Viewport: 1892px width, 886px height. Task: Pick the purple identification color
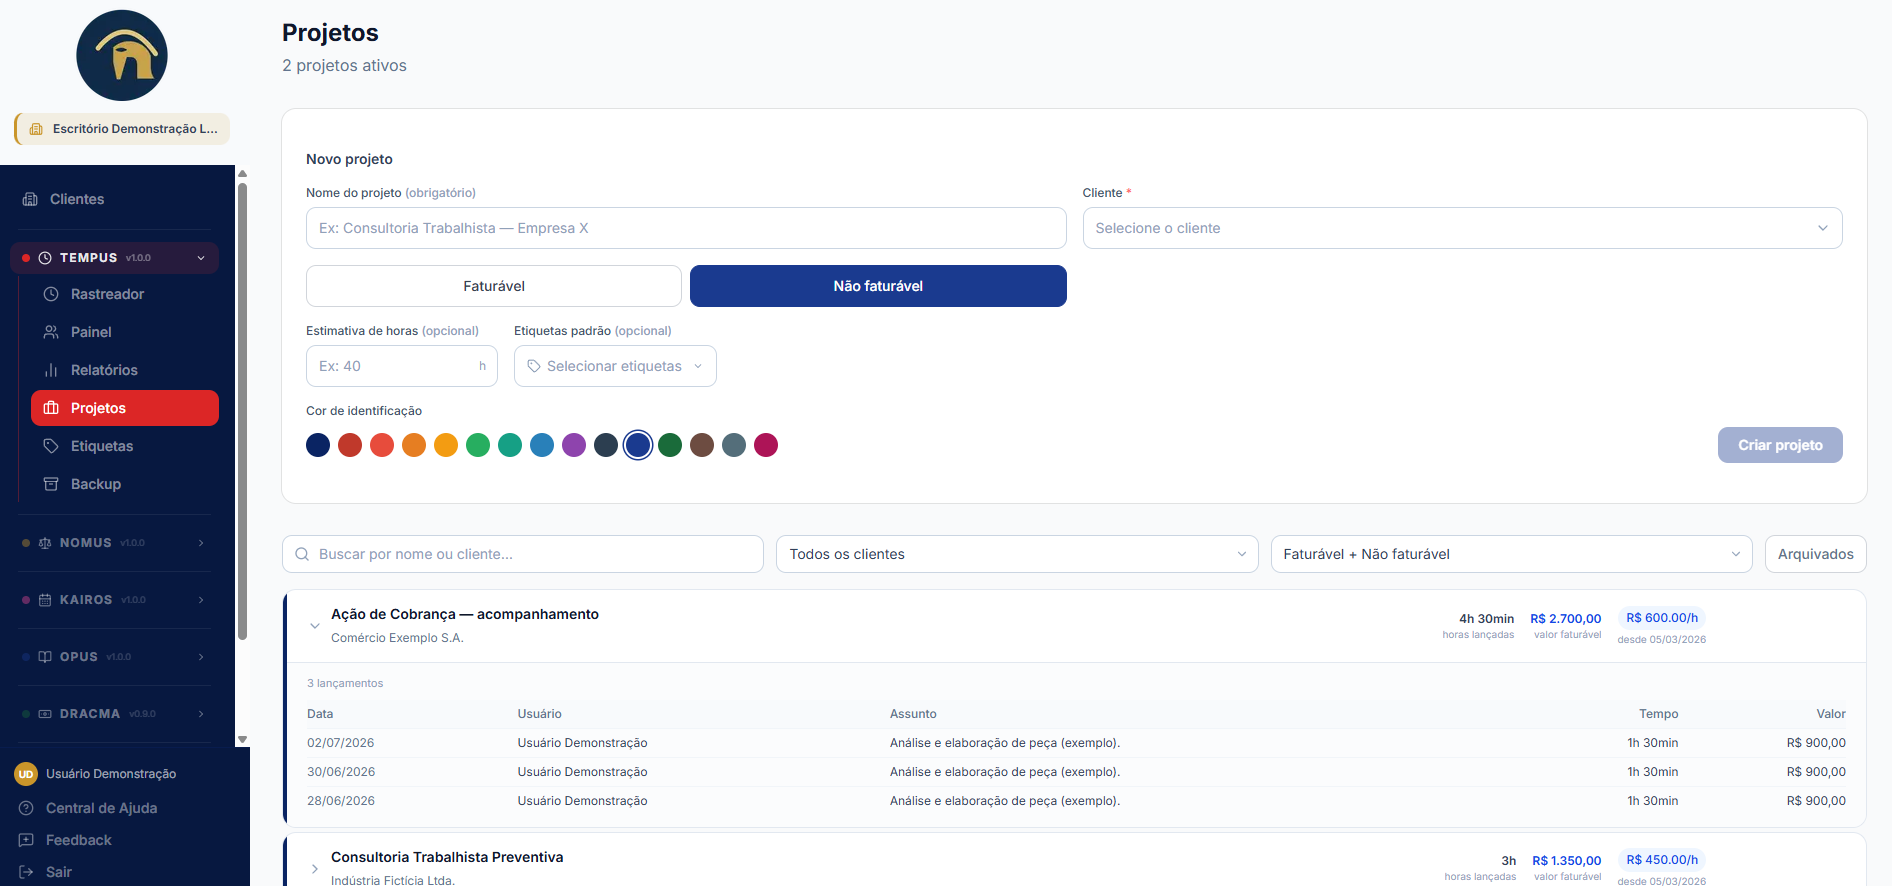coord(574,445)
